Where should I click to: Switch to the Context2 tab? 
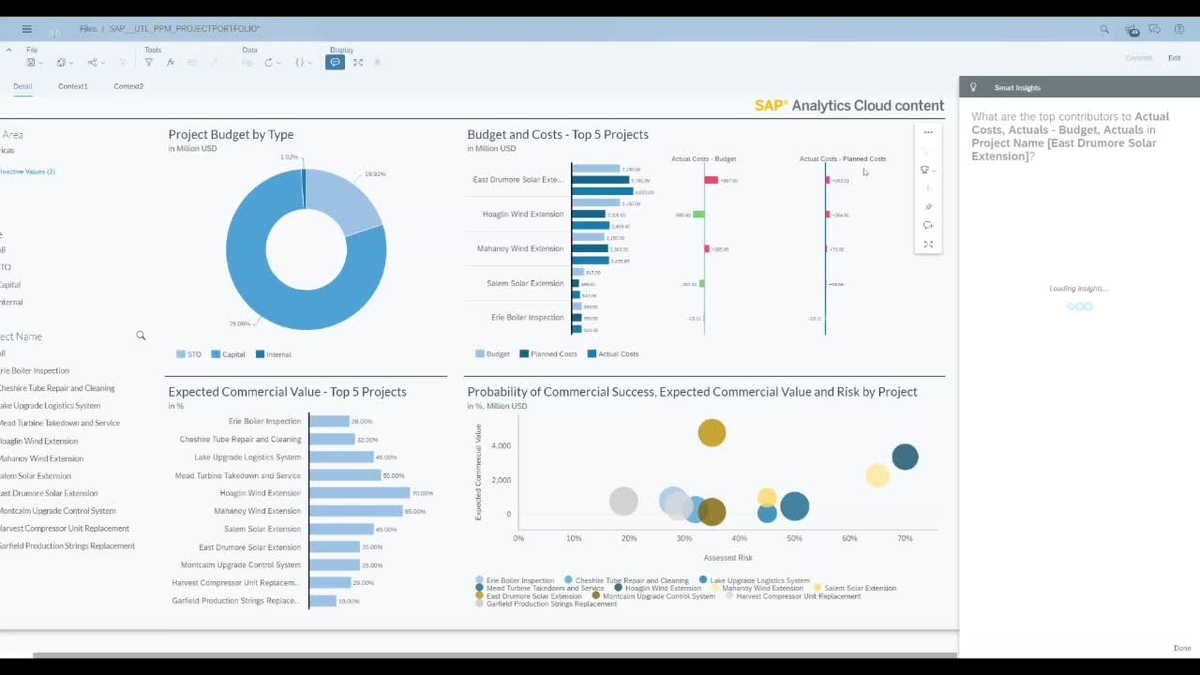[128, 87]
